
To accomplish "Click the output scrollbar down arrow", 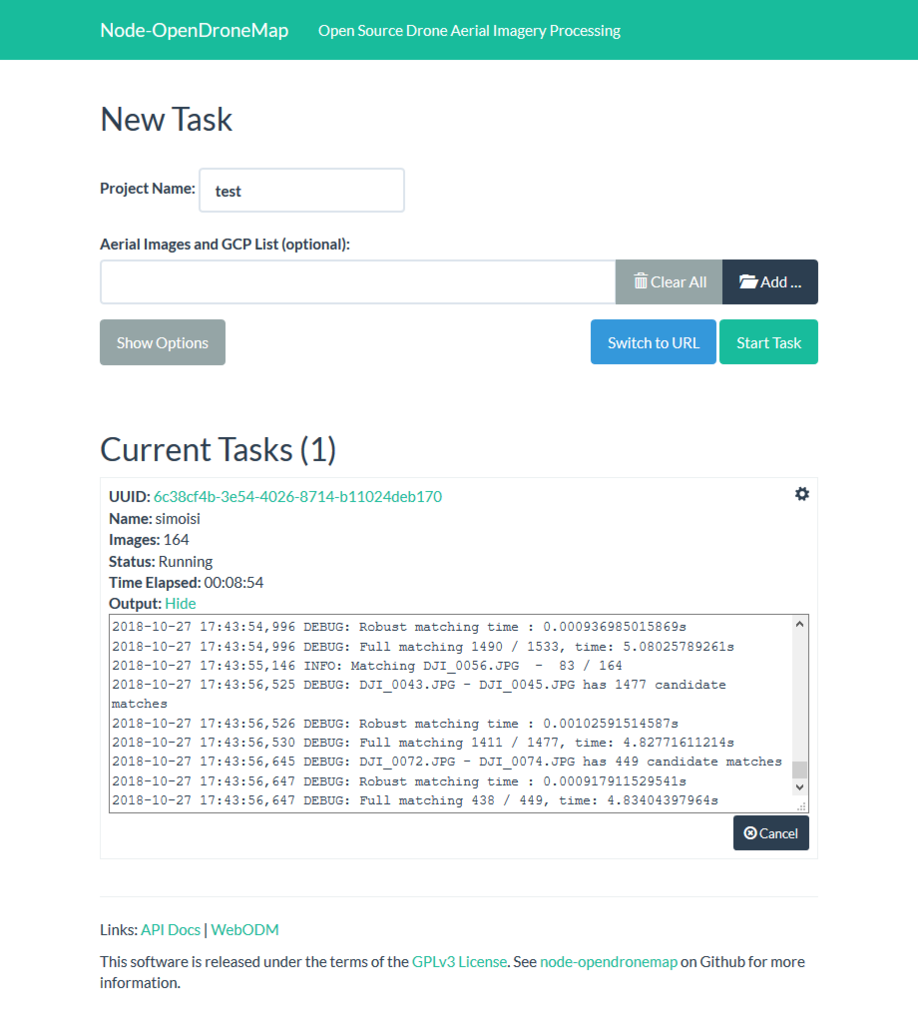I will tap(799, 787).
